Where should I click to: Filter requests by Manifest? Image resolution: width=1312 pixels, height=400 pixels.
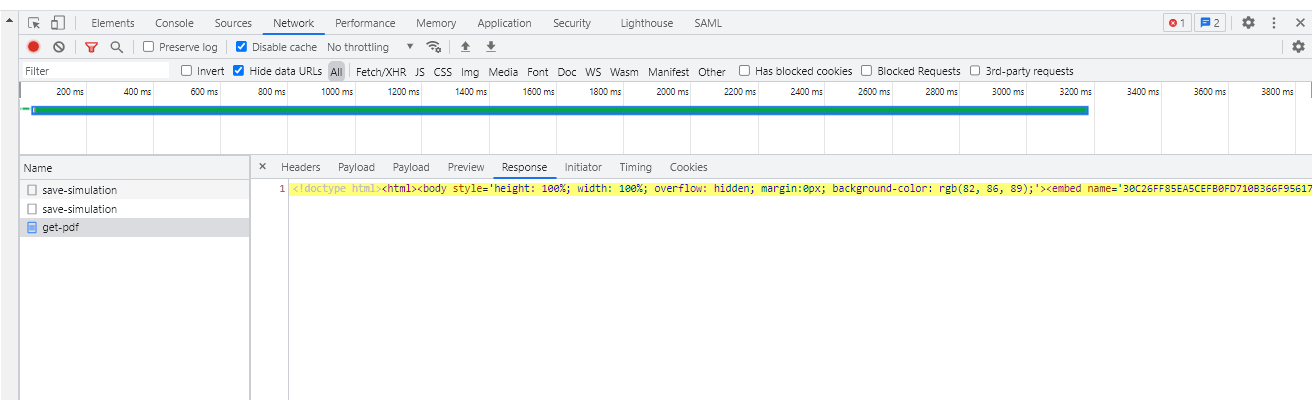668,71
